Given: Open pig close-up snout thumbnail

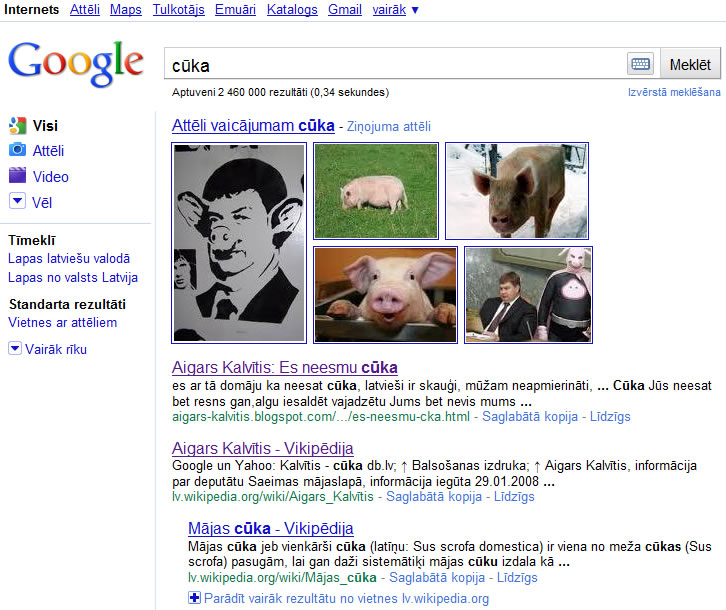Looking at the screenshot, I should point(385,295).
